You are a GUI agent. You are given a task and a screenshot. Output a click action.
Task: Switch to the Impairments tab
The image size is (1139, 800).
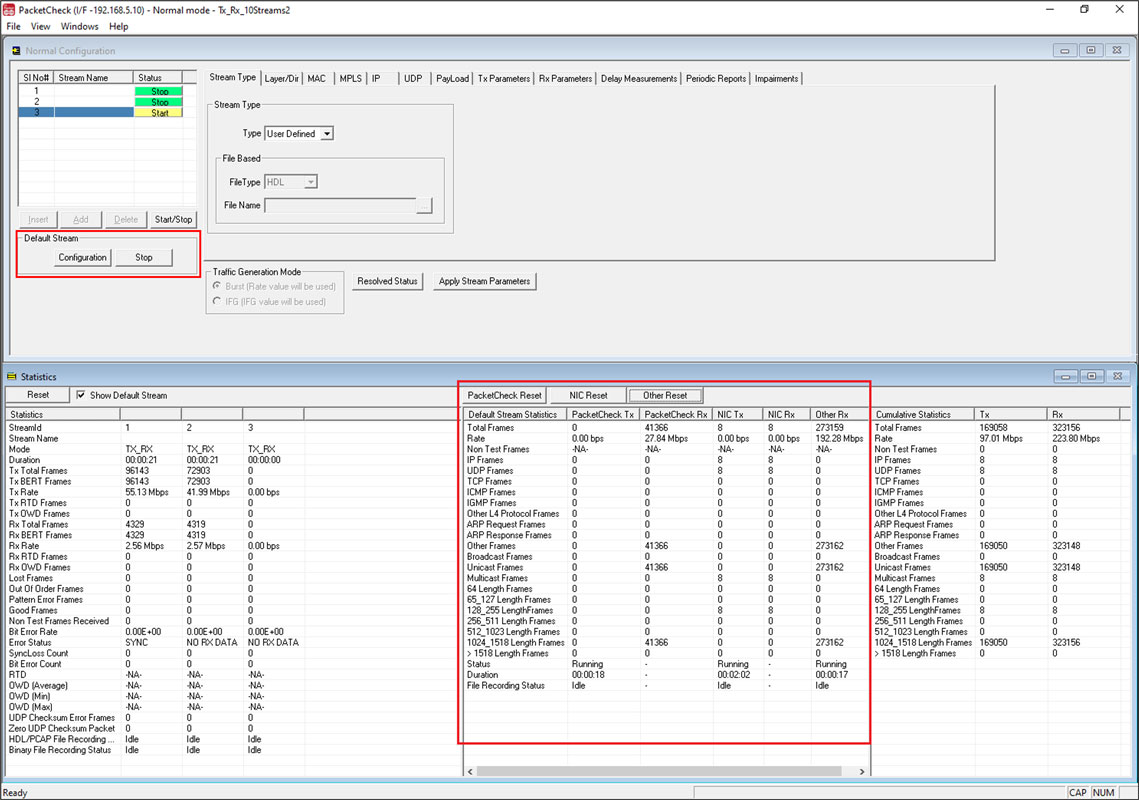[x=777, y=78]
